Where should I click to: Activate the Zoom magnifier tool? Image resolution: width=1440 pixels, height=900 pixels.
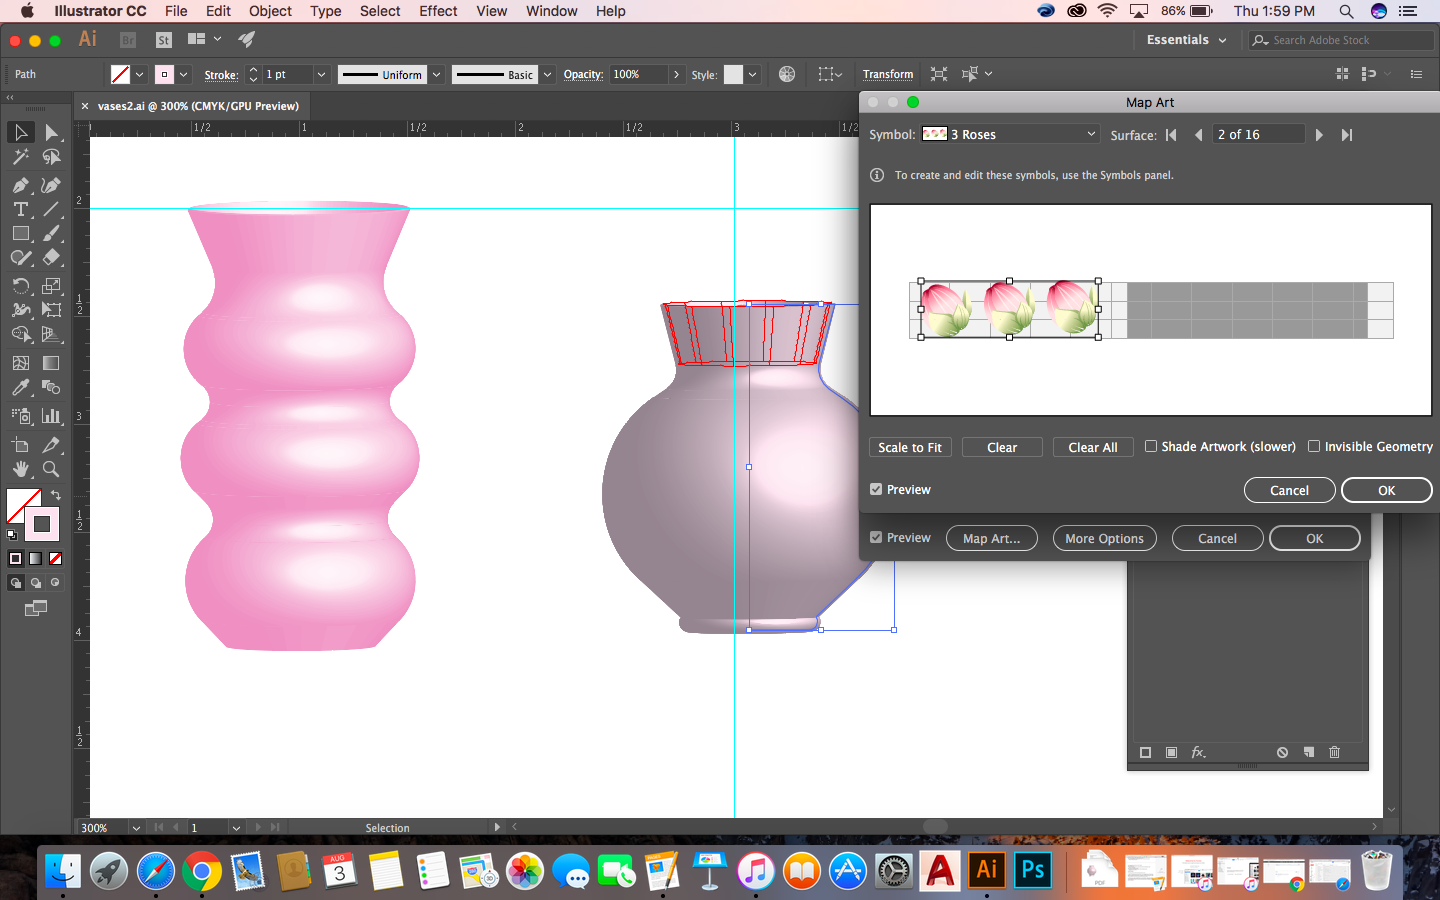tap(51, 469)
